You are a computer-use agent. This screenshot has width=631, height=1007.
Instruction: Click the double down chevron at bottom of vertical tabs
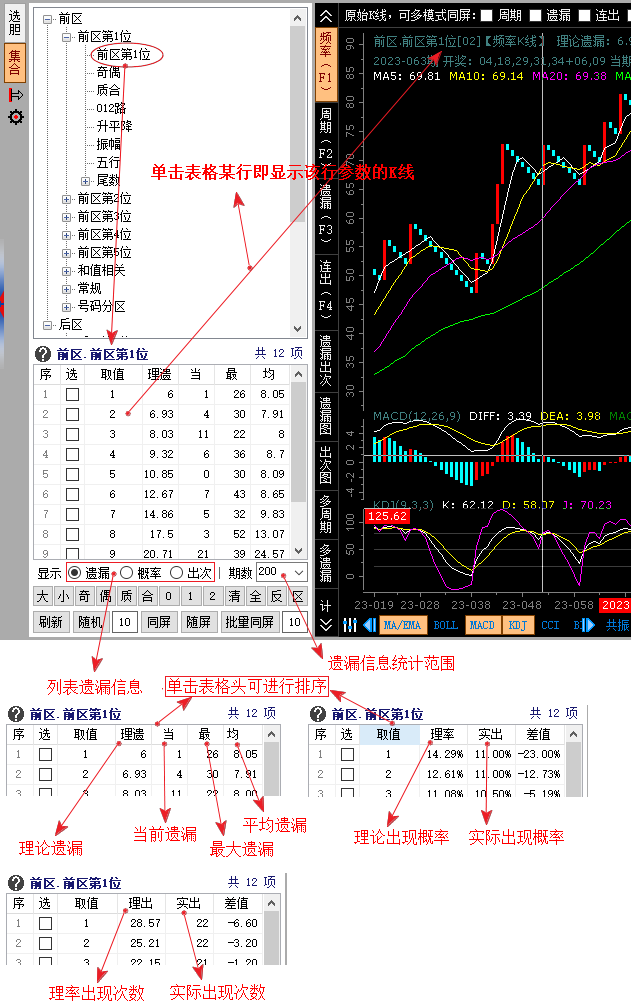point(326,625)
